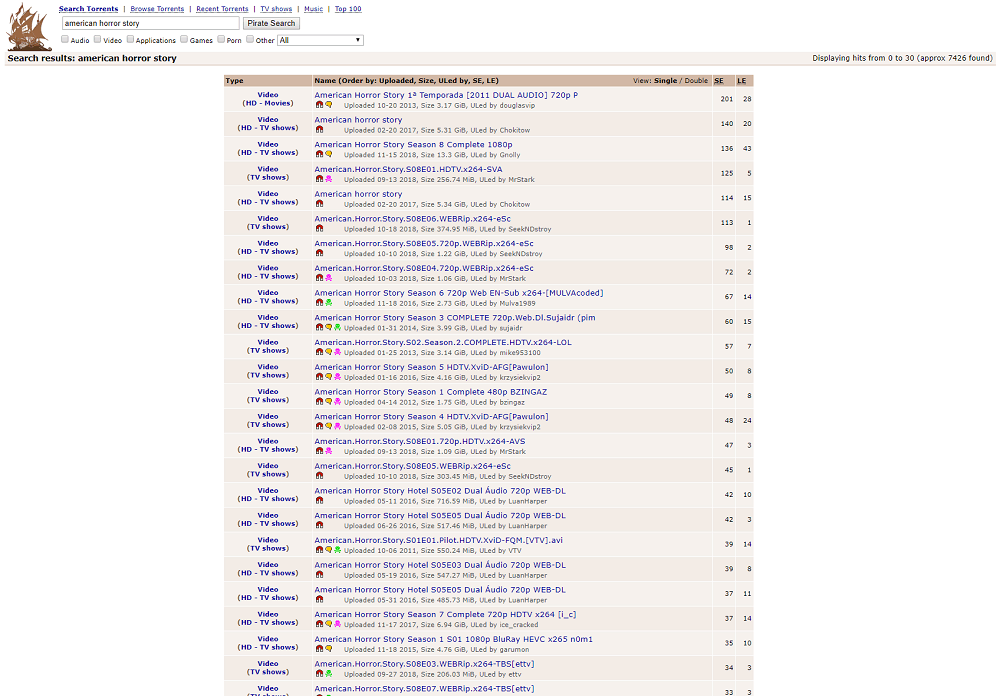Open the Top 100 page
Screen dimensions: 1000x696
[x=348, y=9]
